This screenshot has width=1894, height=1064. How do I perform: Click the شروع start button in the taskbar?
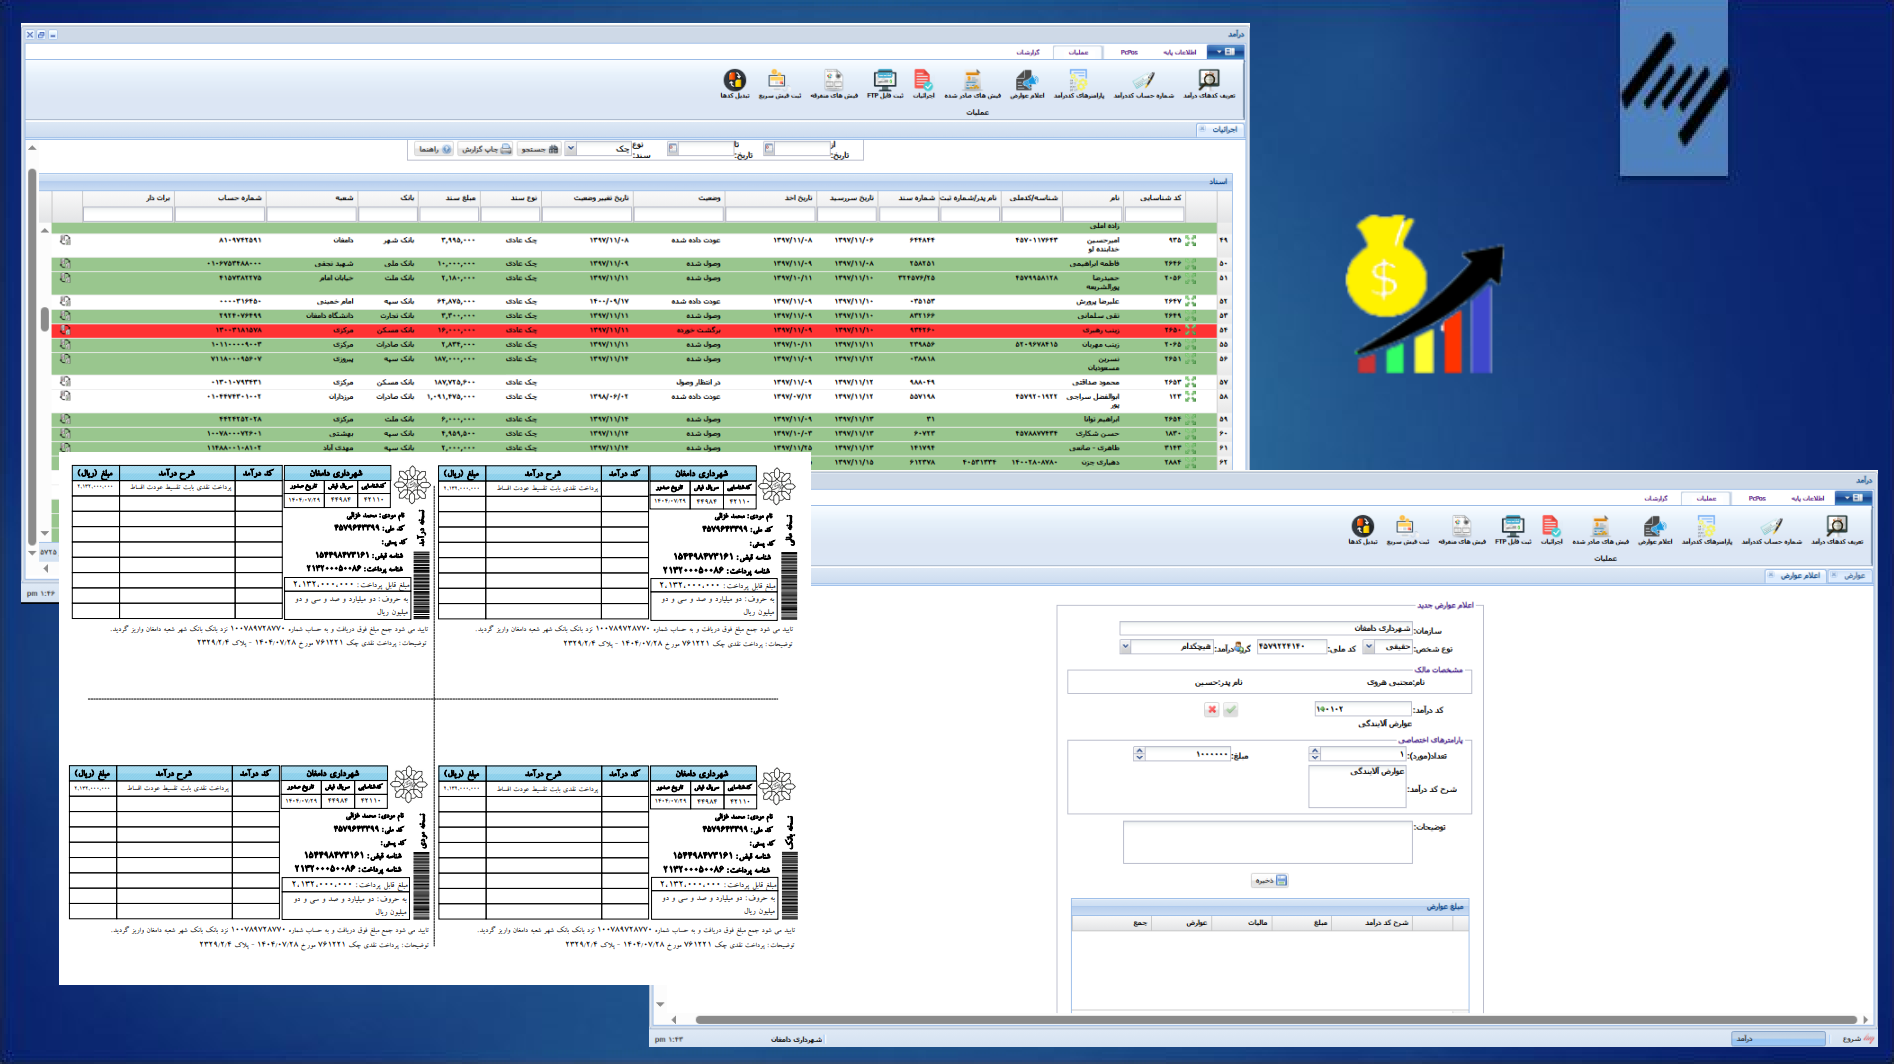1858,1039
